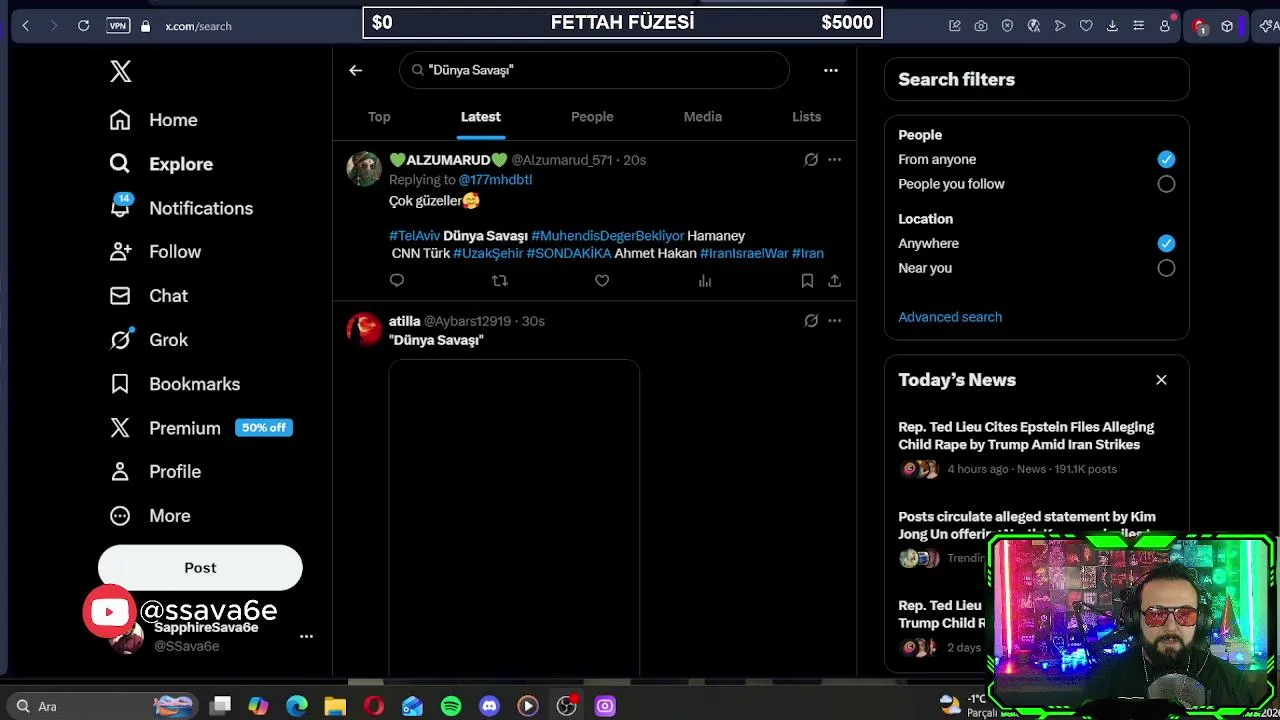The height and width of the screenshot is (720, 1280).
Task: Share ALZUMARUD post
Action: (x=834, y=281)
